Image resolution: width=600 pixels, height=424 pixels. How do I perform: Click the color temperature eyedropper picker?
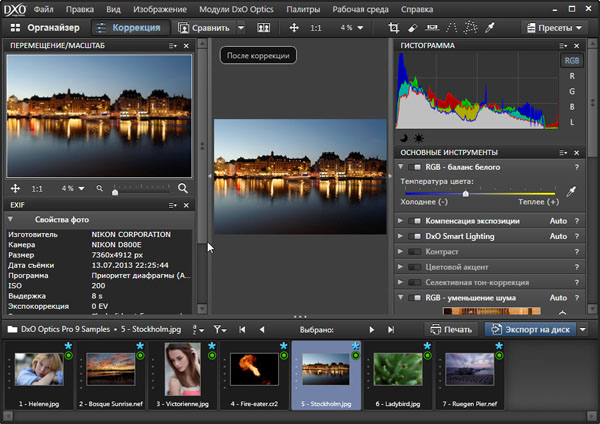pos(572,192)
